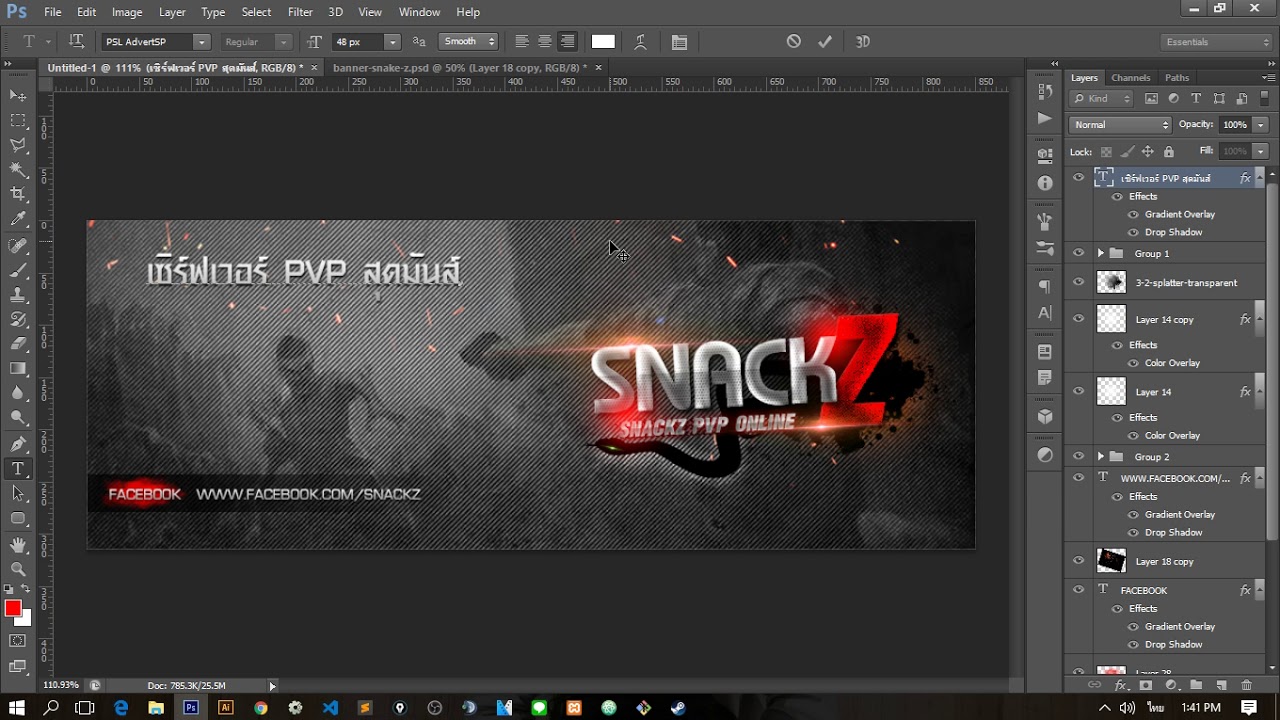This screenshot has height=720, width=1280.
Task: Open the blend mode Normal dropdown
Action: (1120, 125)
